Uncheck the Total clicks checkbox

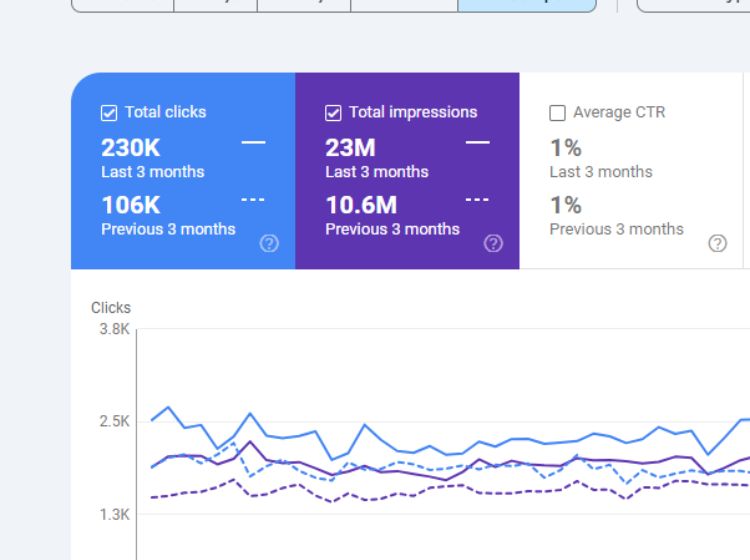tap(109, 113)
